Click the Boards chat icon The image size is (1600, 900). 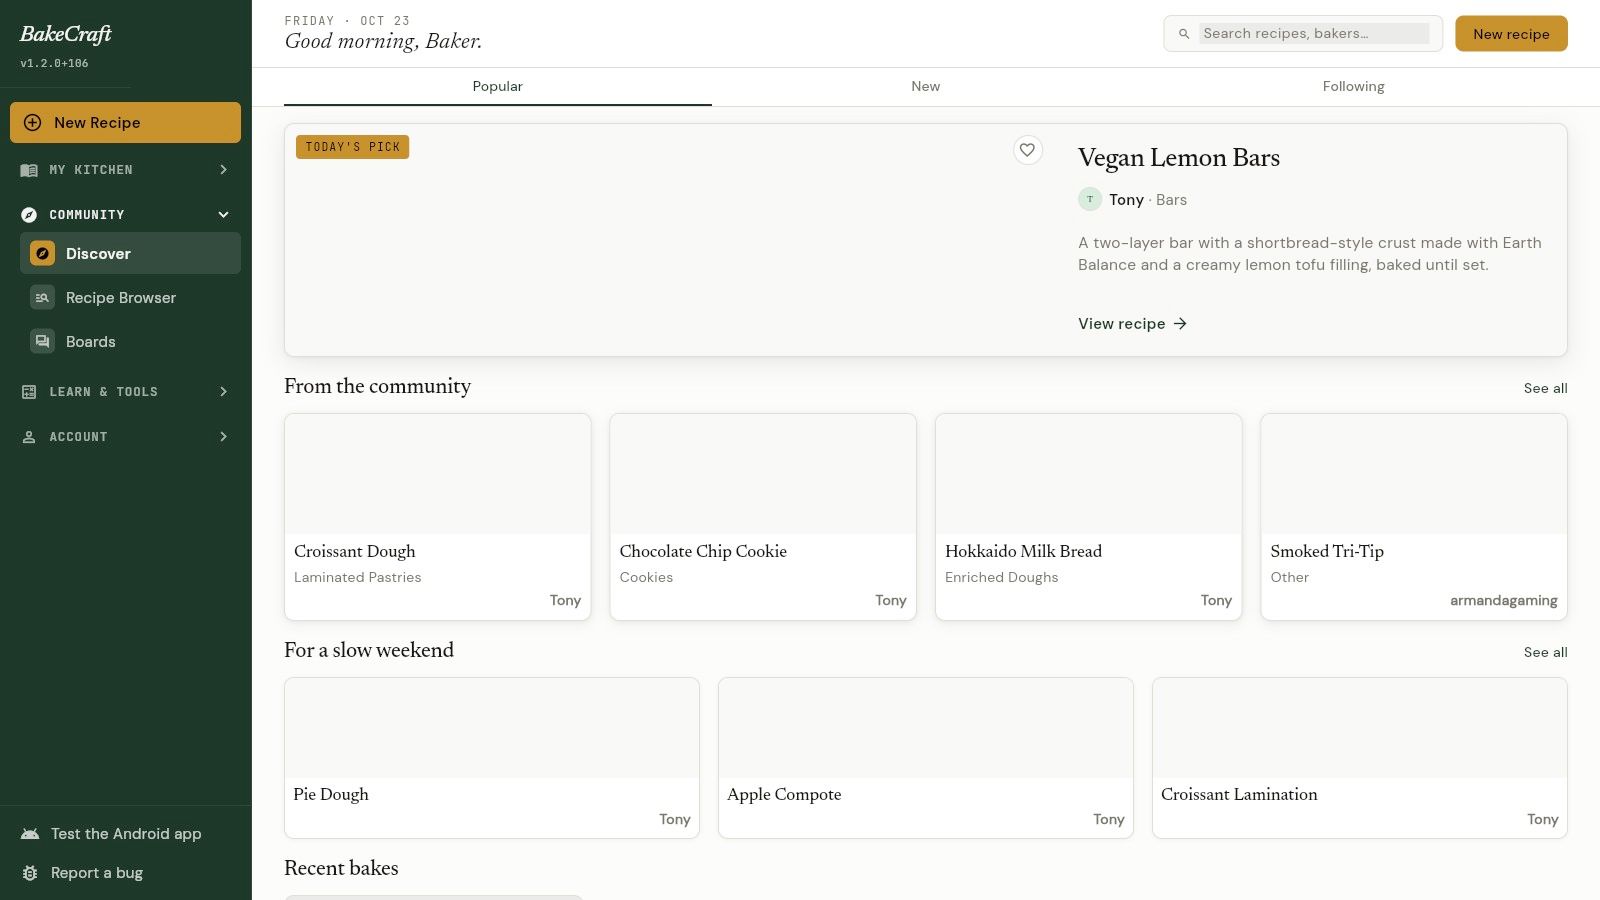[x=42, y=342]
